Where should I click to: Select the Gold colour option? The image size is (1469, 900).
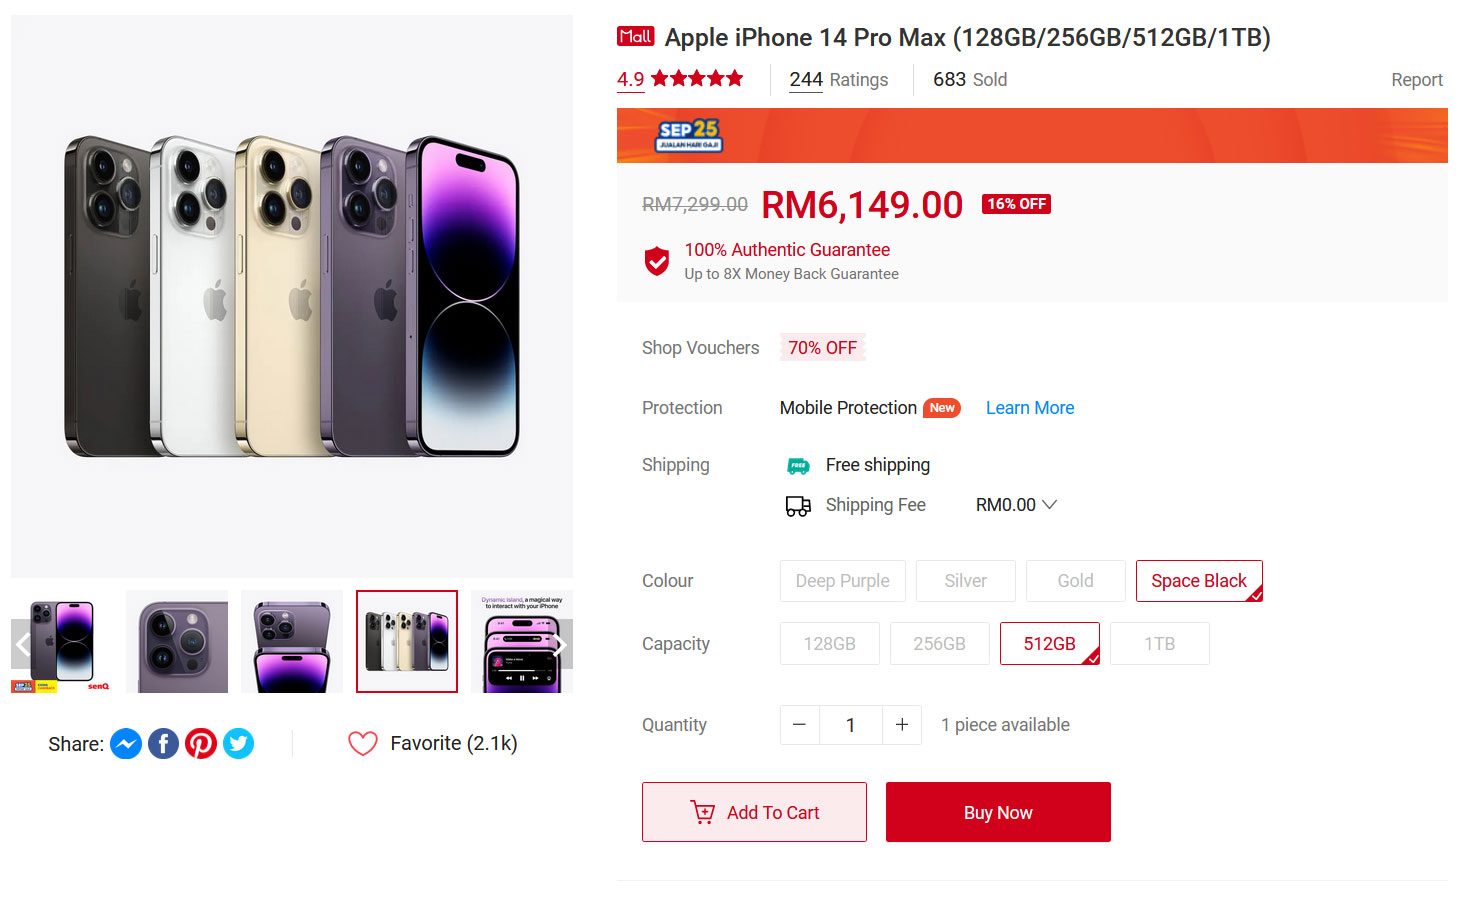1075,580
